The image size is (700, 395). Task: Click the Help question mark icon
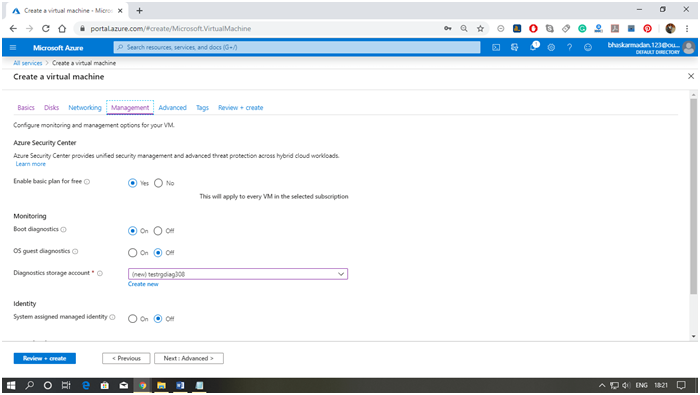(570, 47)
